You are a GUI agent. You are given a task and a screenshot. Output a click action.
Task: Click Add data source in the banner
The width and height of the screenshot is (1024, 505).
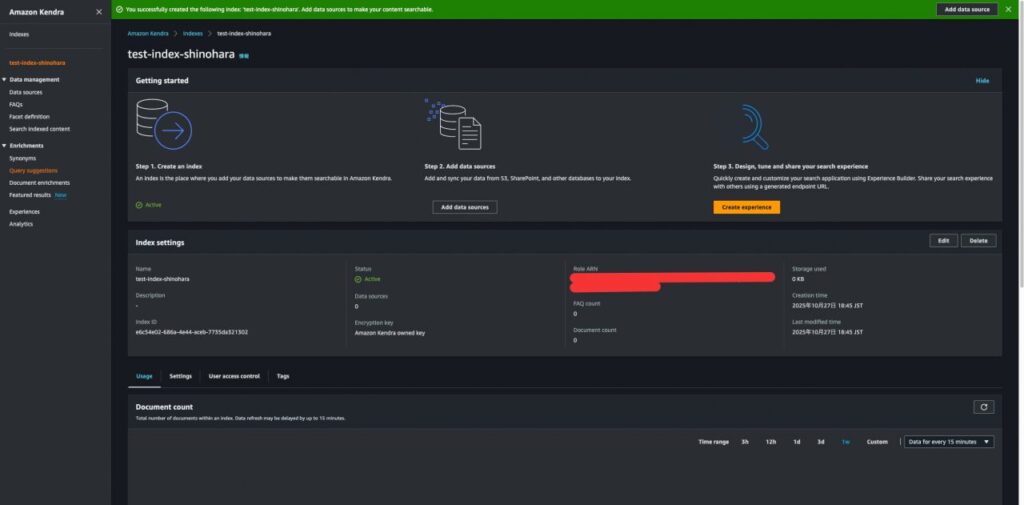(966, 9)
